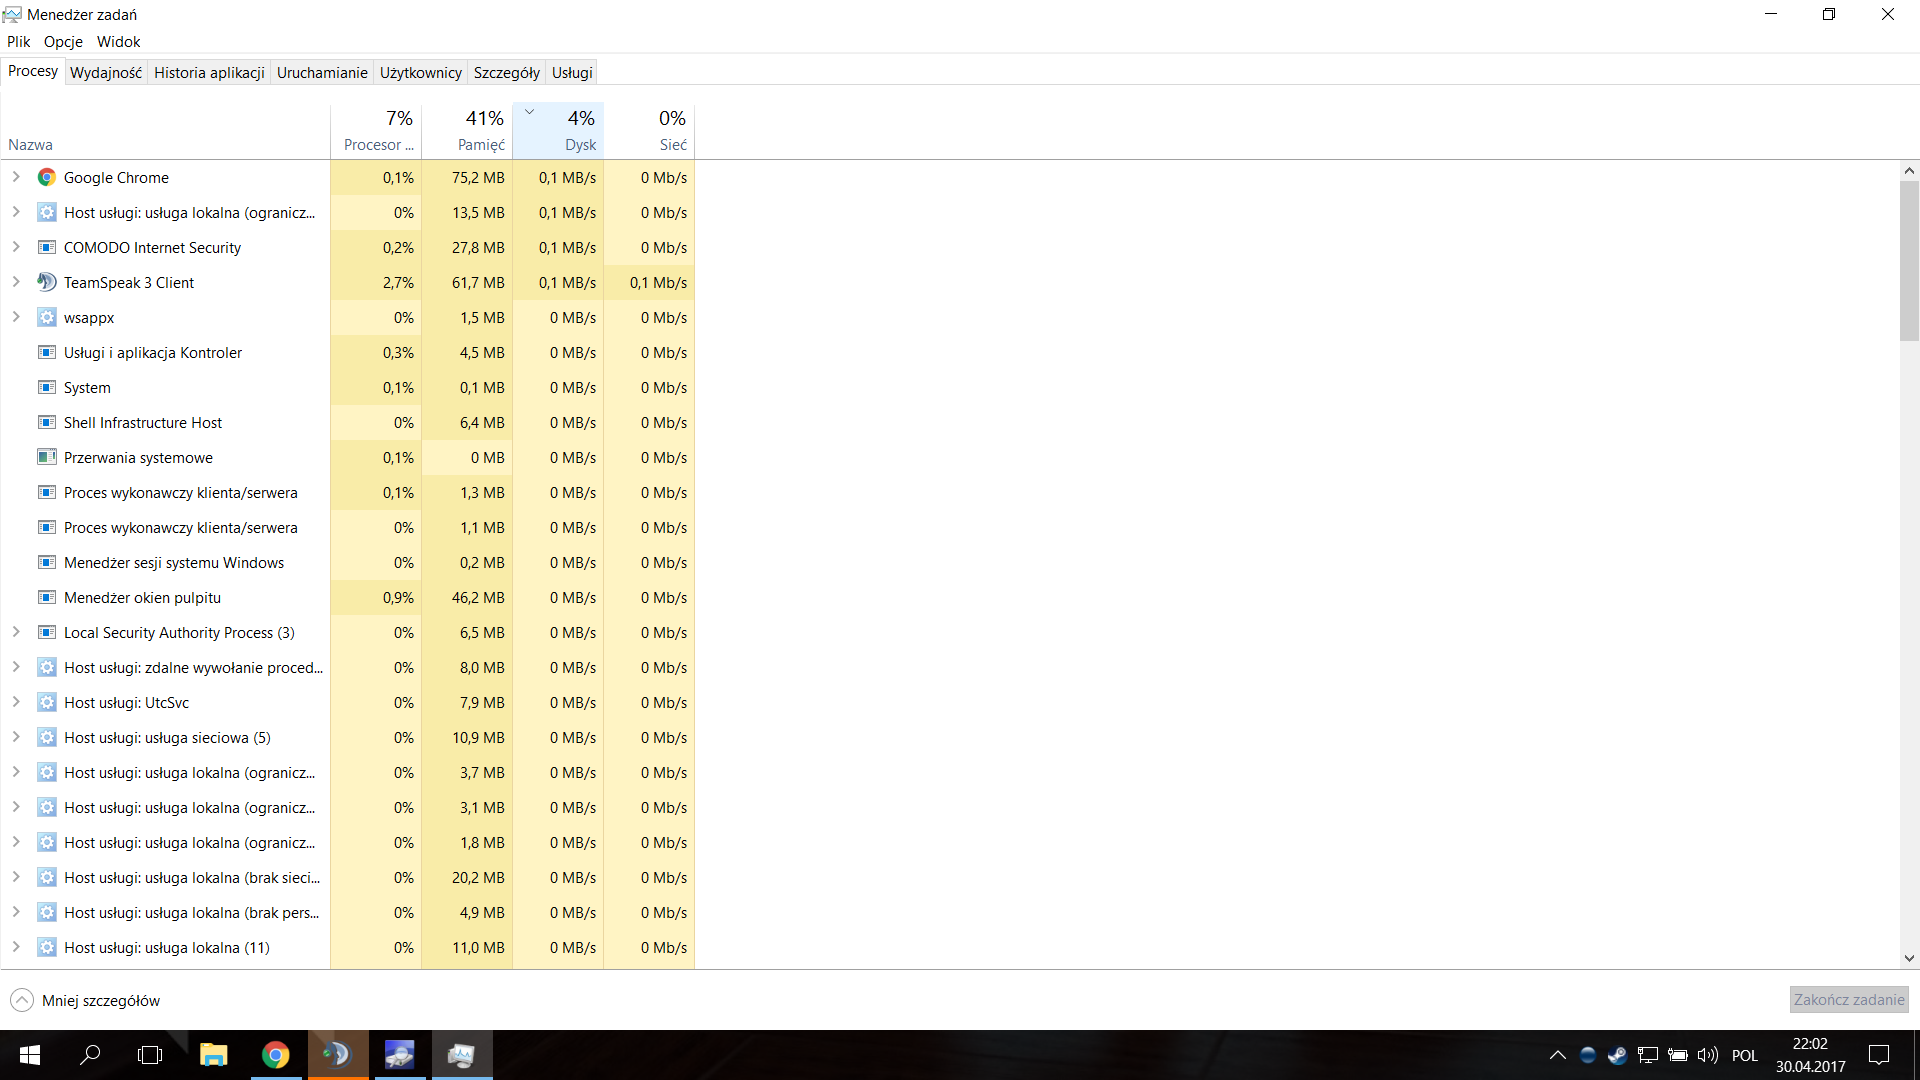1920x1080 pixels.
Task: Switch to TeamSpeak on the taskbar
Action: coord(337,1055)
